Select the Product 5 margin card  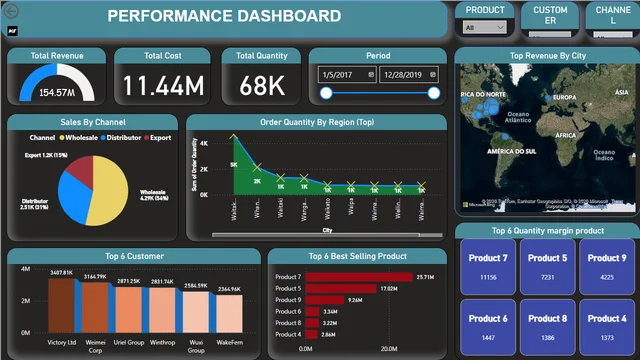[x=548, y=267]
